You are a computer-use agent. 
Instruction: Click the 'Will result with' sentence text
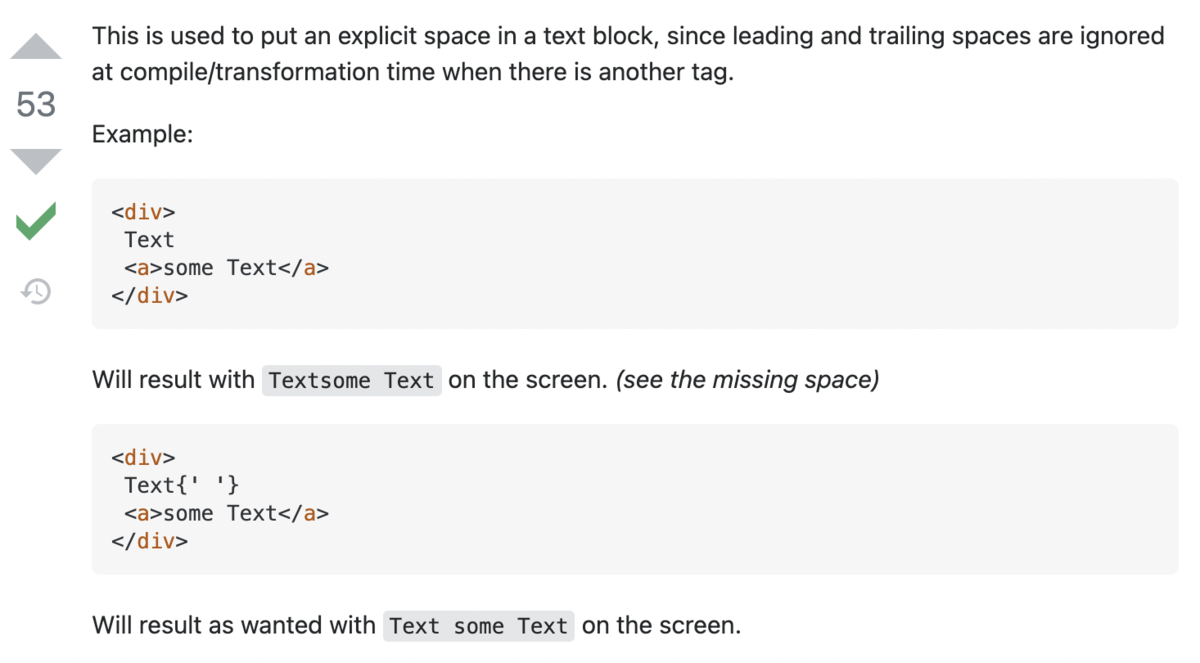tap(173, 380)
